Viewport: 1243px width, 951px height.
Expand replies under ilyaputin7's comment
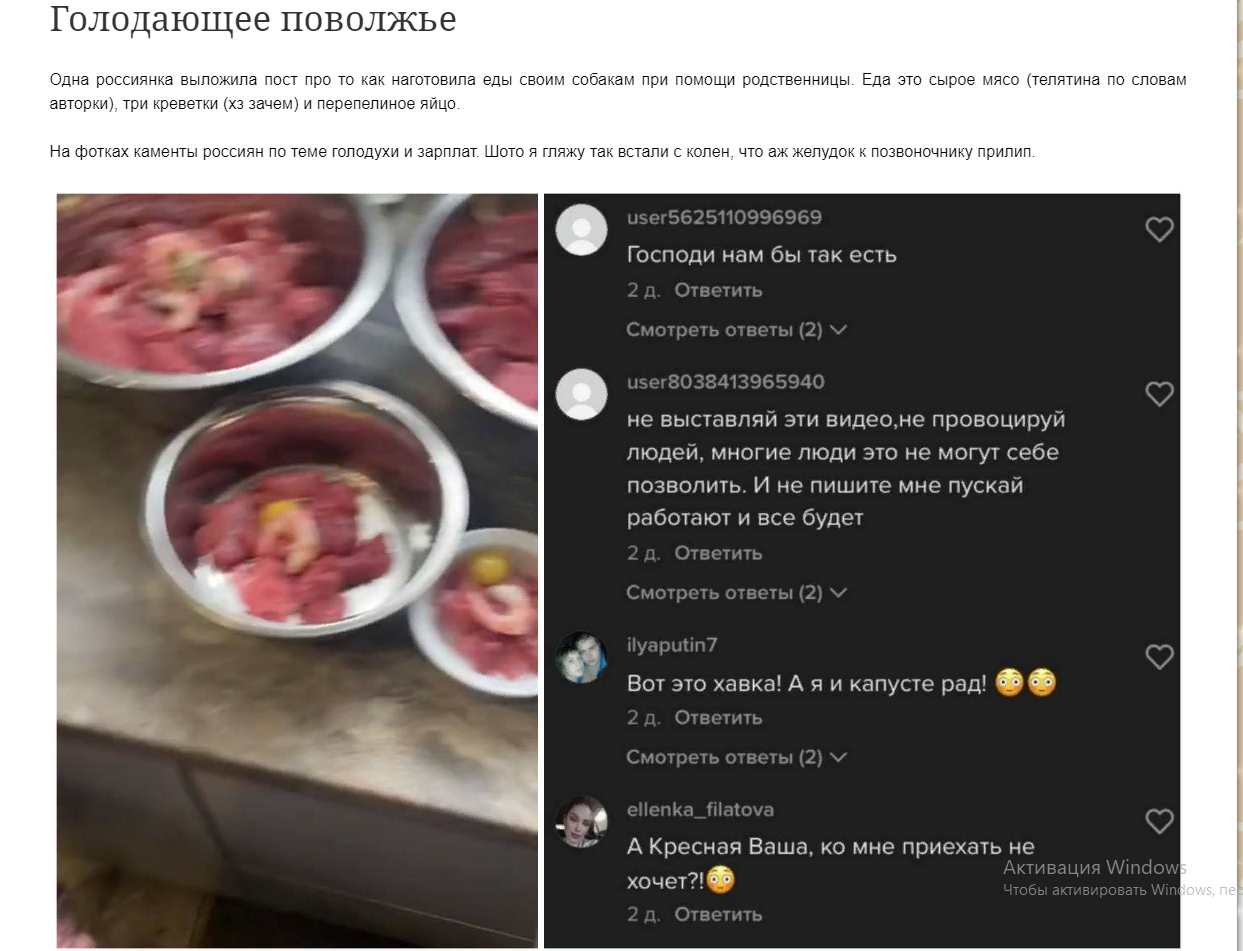coord(737,757)
